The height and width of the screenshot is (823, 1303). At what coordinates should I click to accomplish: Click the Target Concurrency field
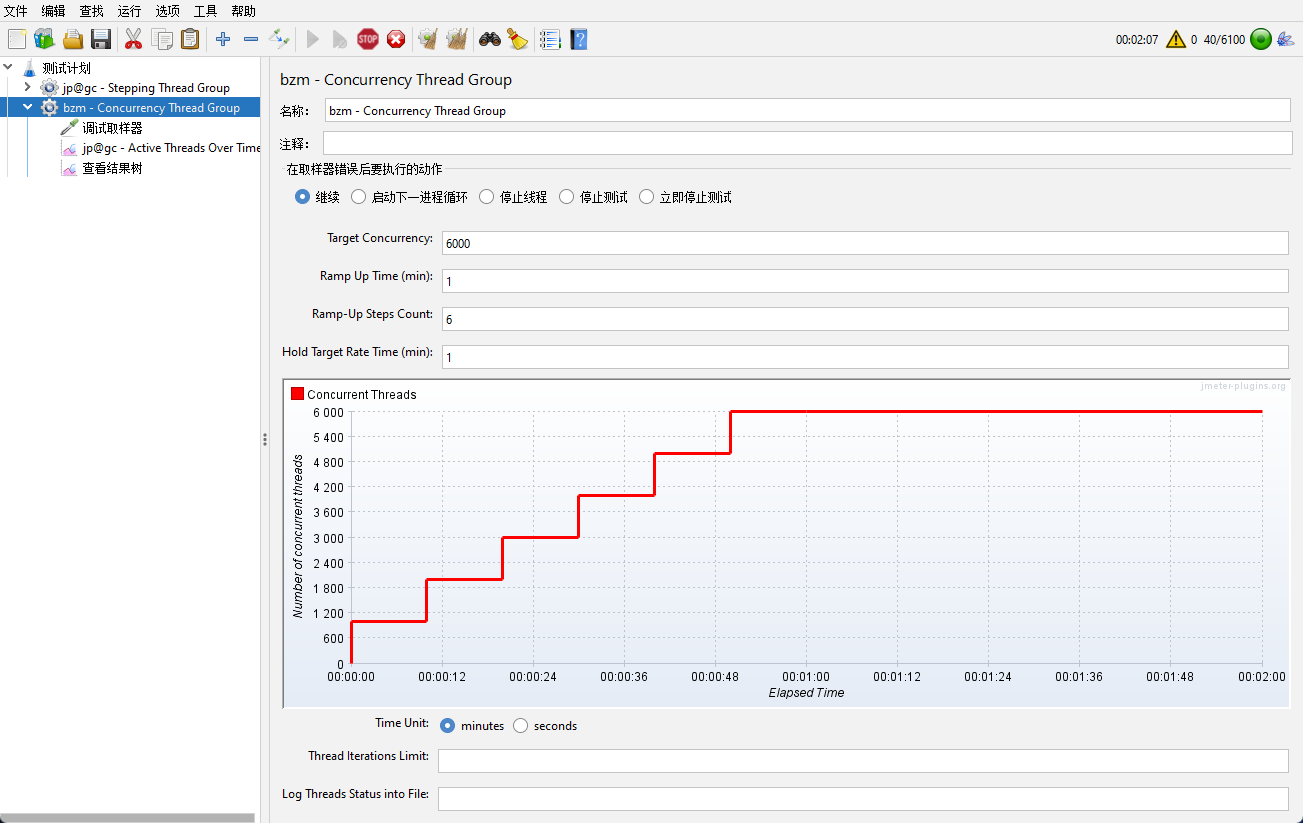pos(865,243)
